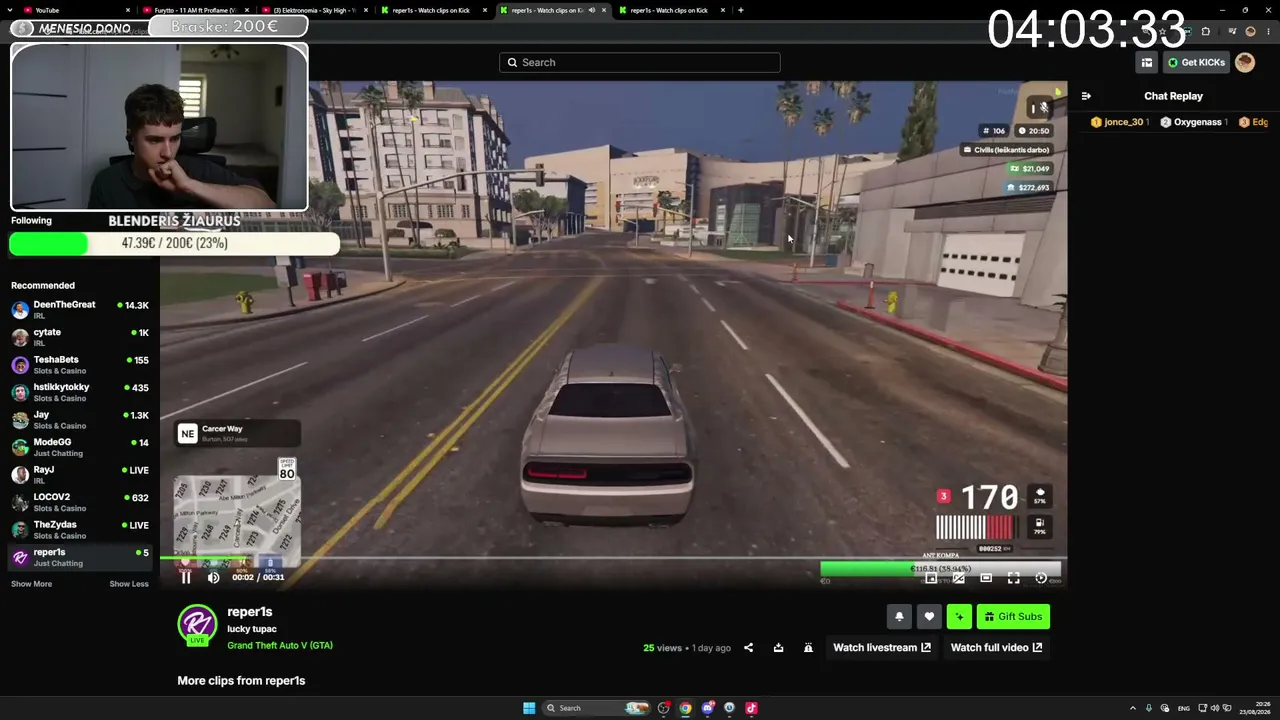This screenshot has width=1280, height=720.
Task: Mute the clip volume speaker icon
Action: [x=213, y=577]
